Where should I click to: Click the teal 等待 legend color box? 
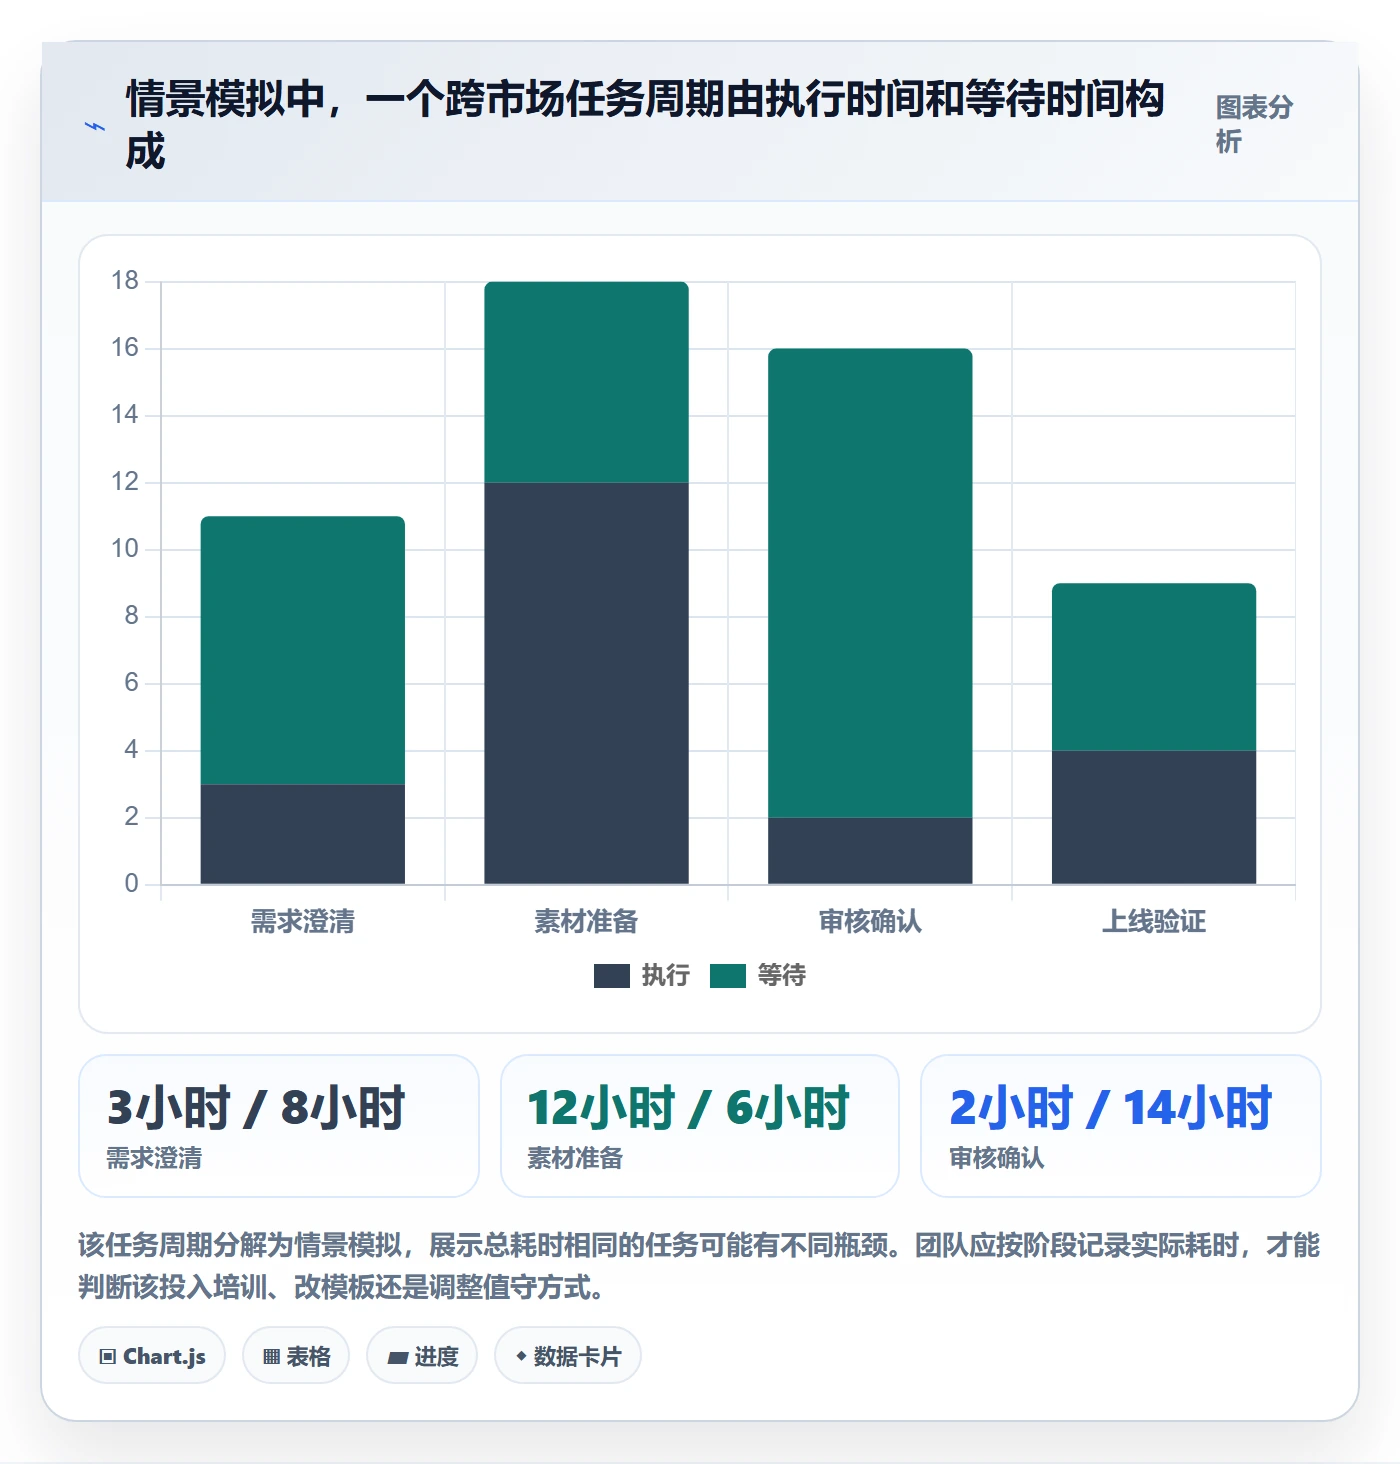click(728, 975)
